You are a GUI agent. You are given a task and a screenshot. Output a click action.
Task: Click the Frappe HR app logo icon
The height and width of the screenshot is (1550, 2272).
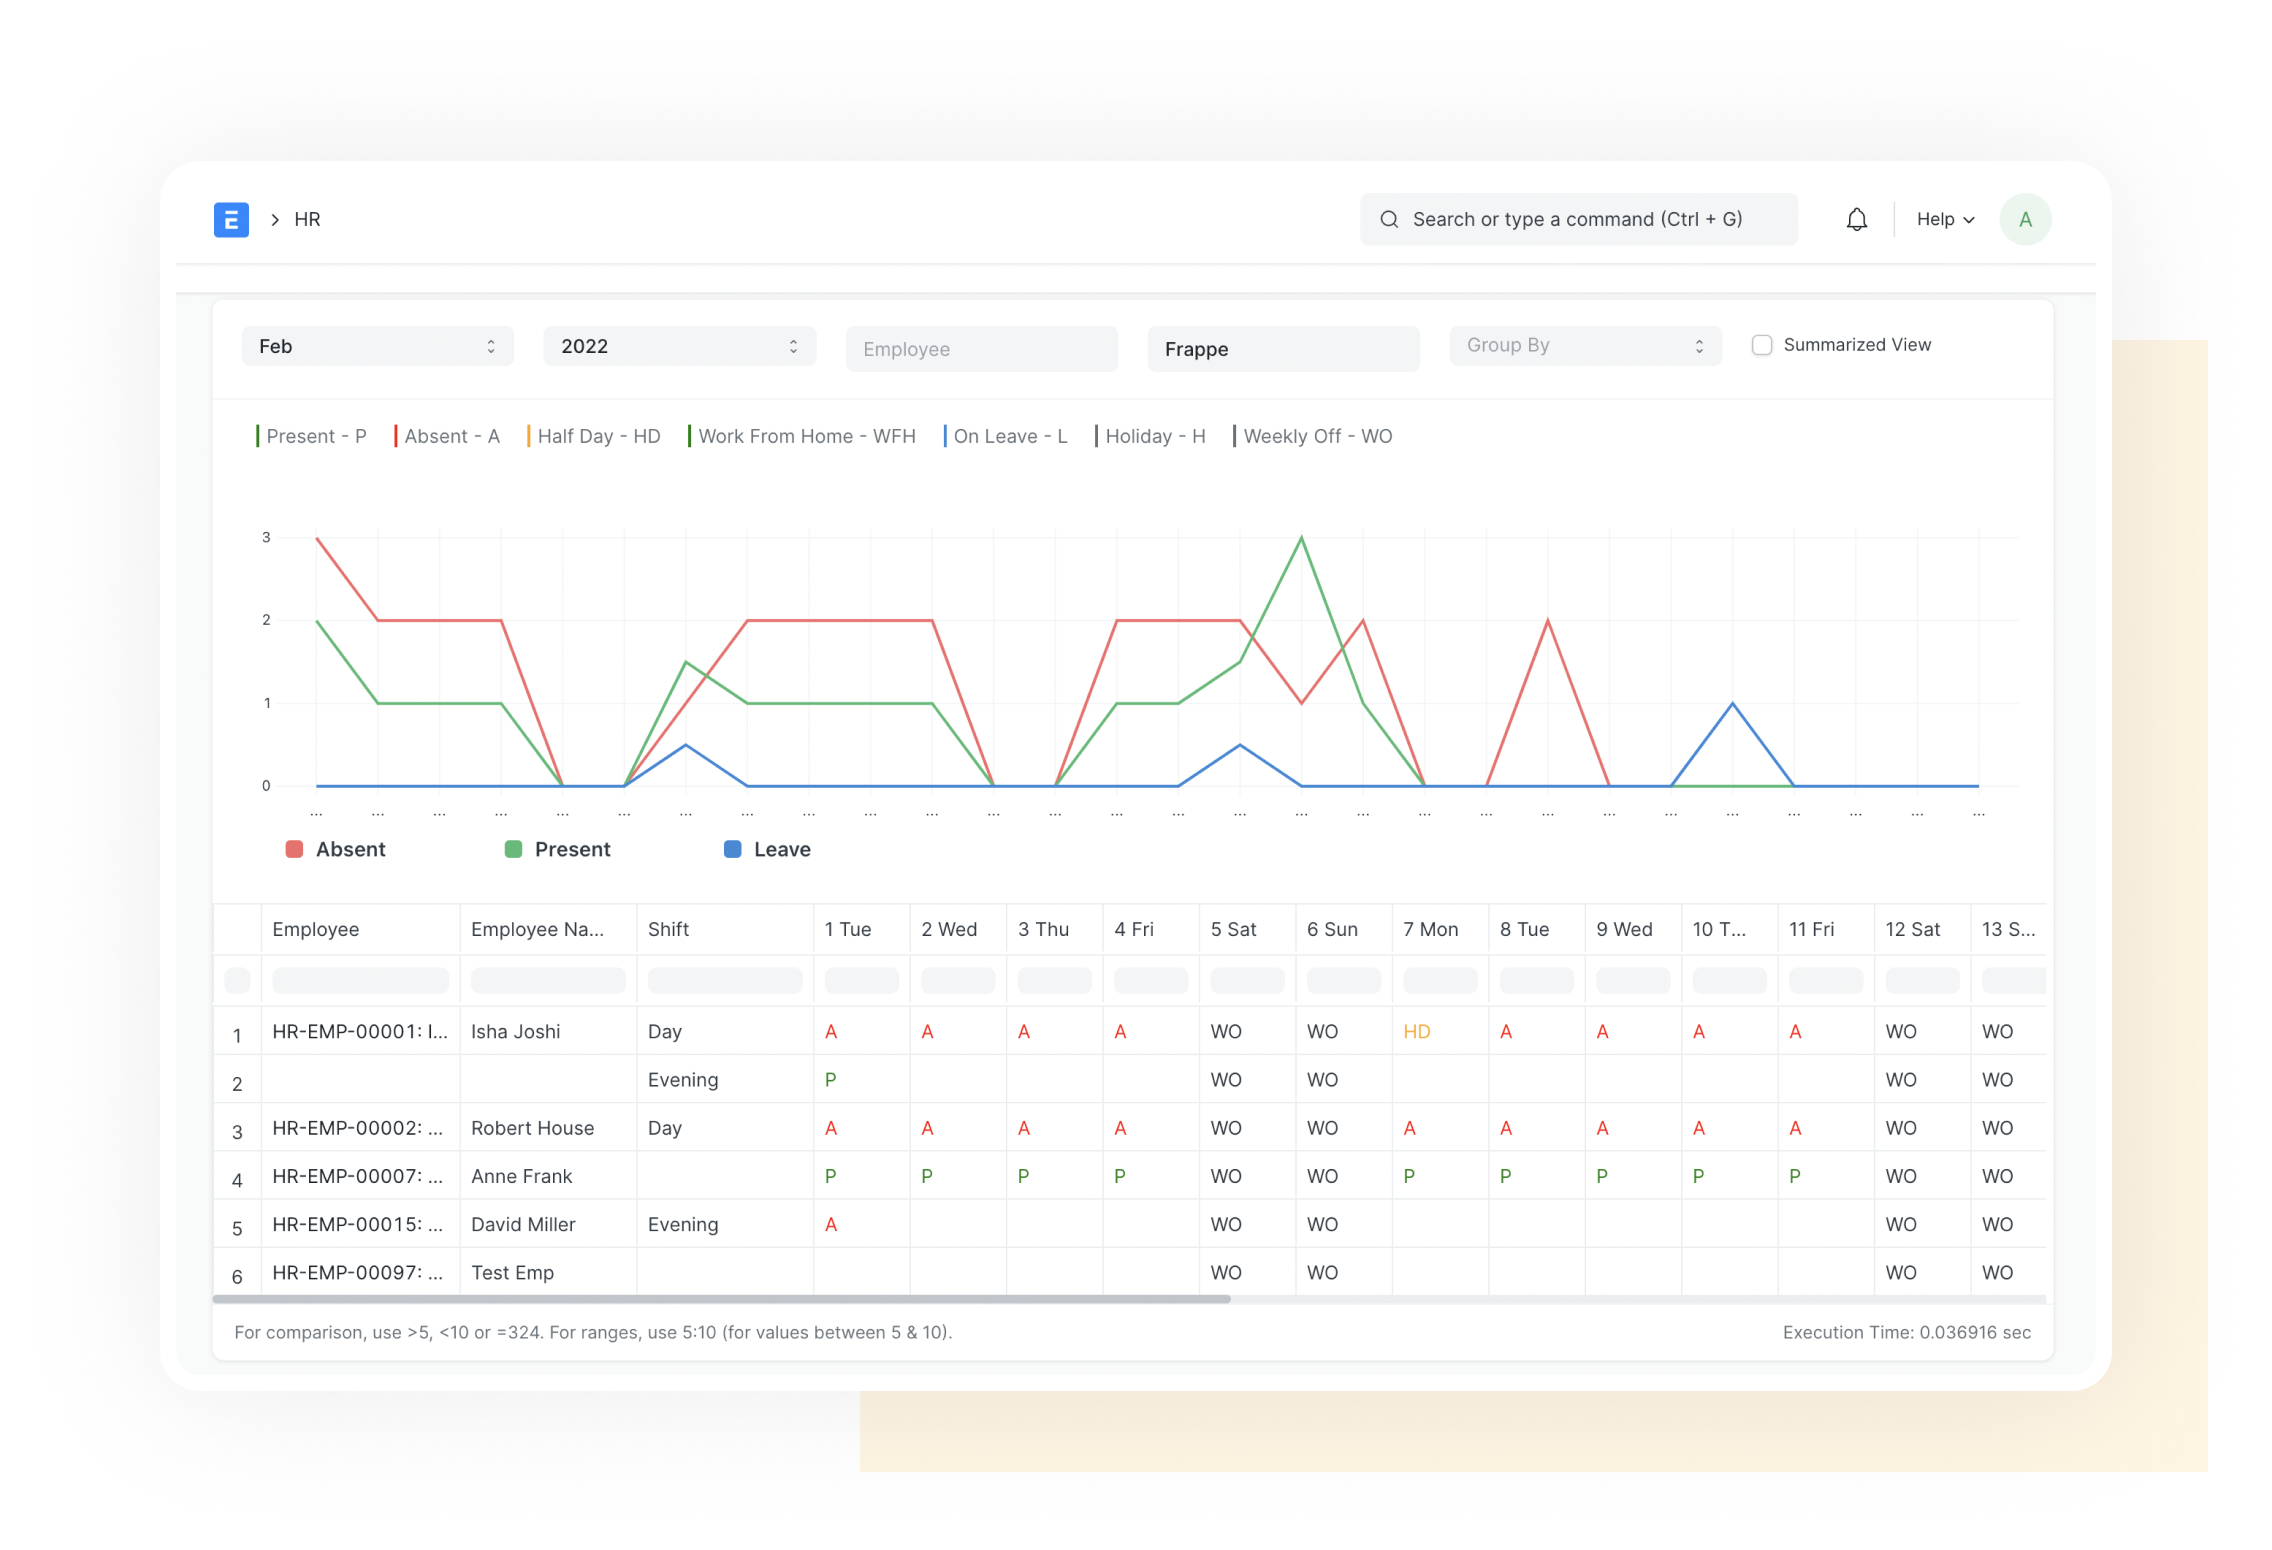click(x=231, y=219)
